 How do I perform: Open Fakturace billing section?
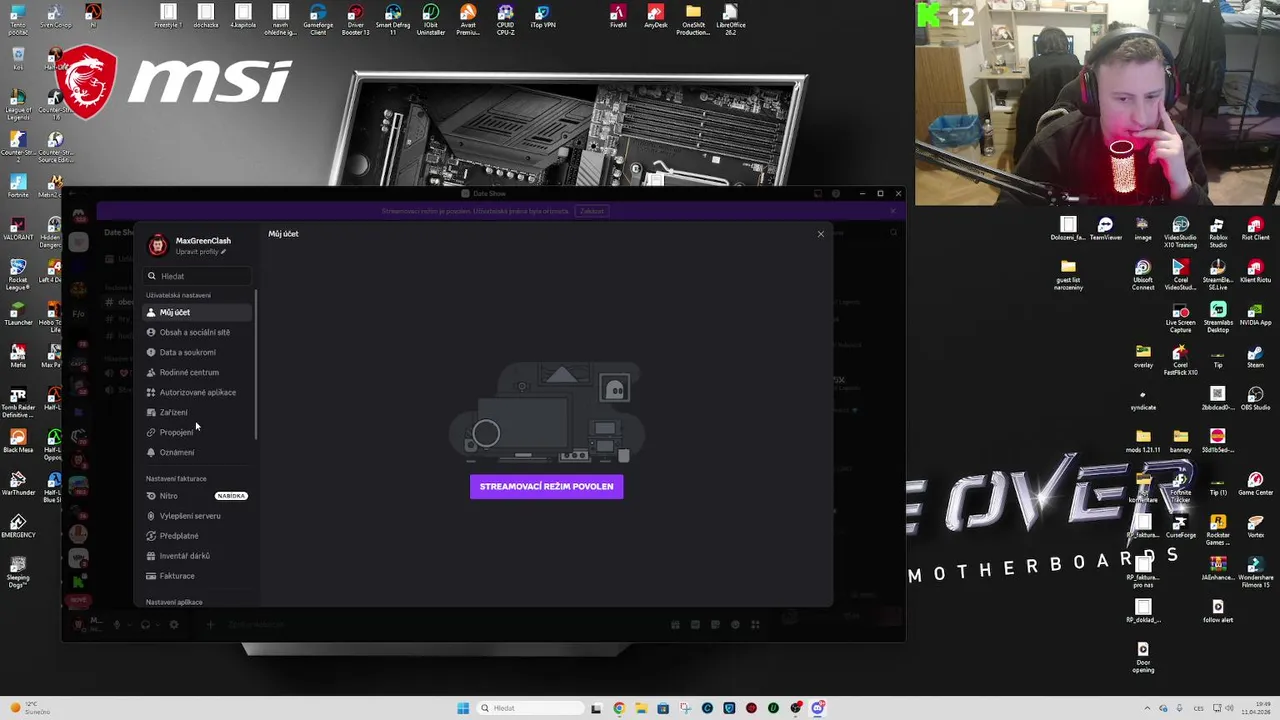(x=197, y=576)
